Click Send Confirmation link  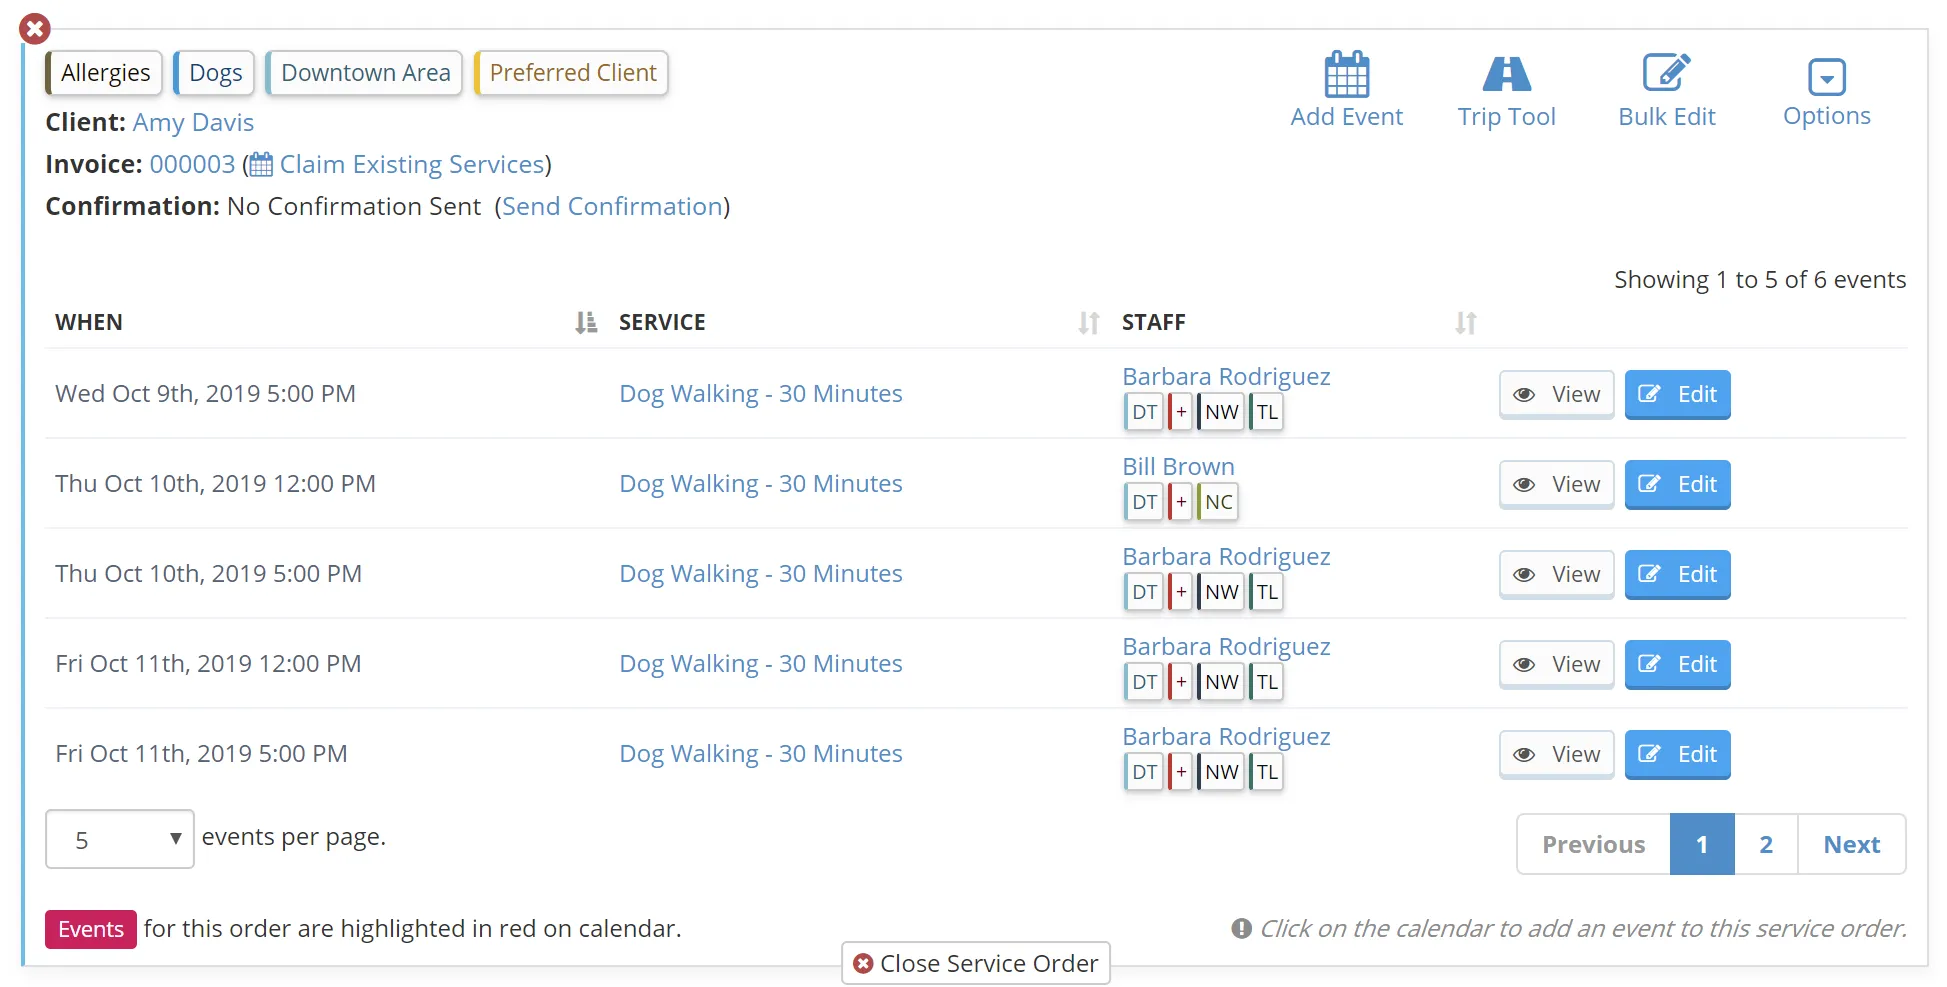[612, 206]
